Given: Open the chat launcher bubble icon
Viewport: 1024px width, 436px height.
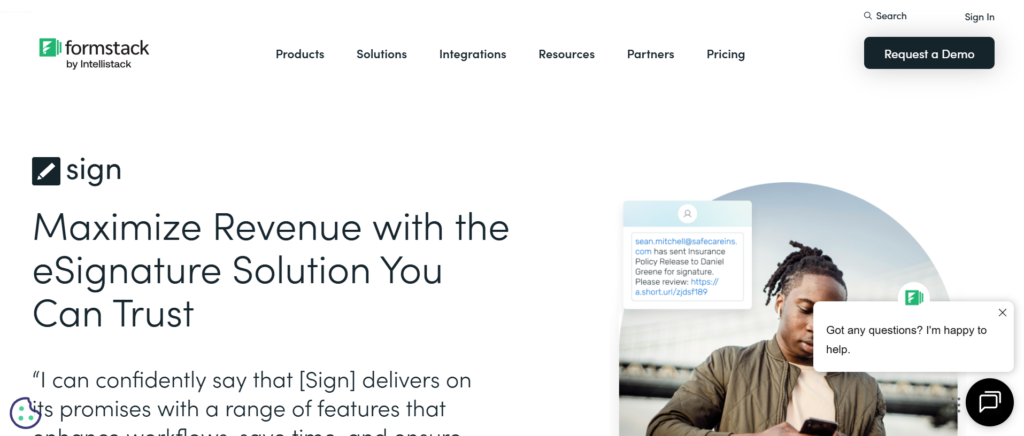Looking at the screenshot, I should [989, 402].
